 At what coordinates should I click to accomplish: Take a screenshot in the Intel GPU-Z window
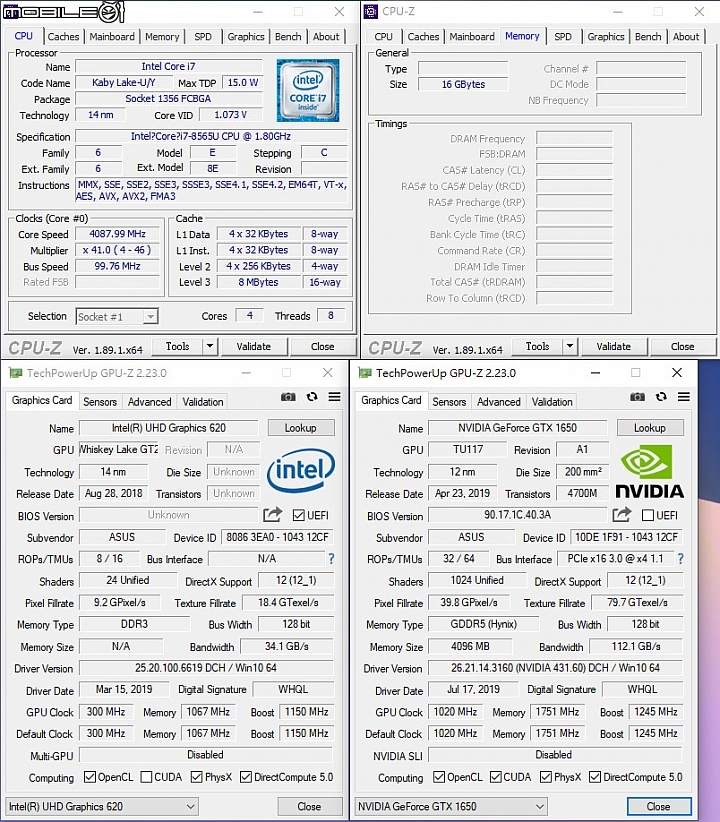pos(288,397)
